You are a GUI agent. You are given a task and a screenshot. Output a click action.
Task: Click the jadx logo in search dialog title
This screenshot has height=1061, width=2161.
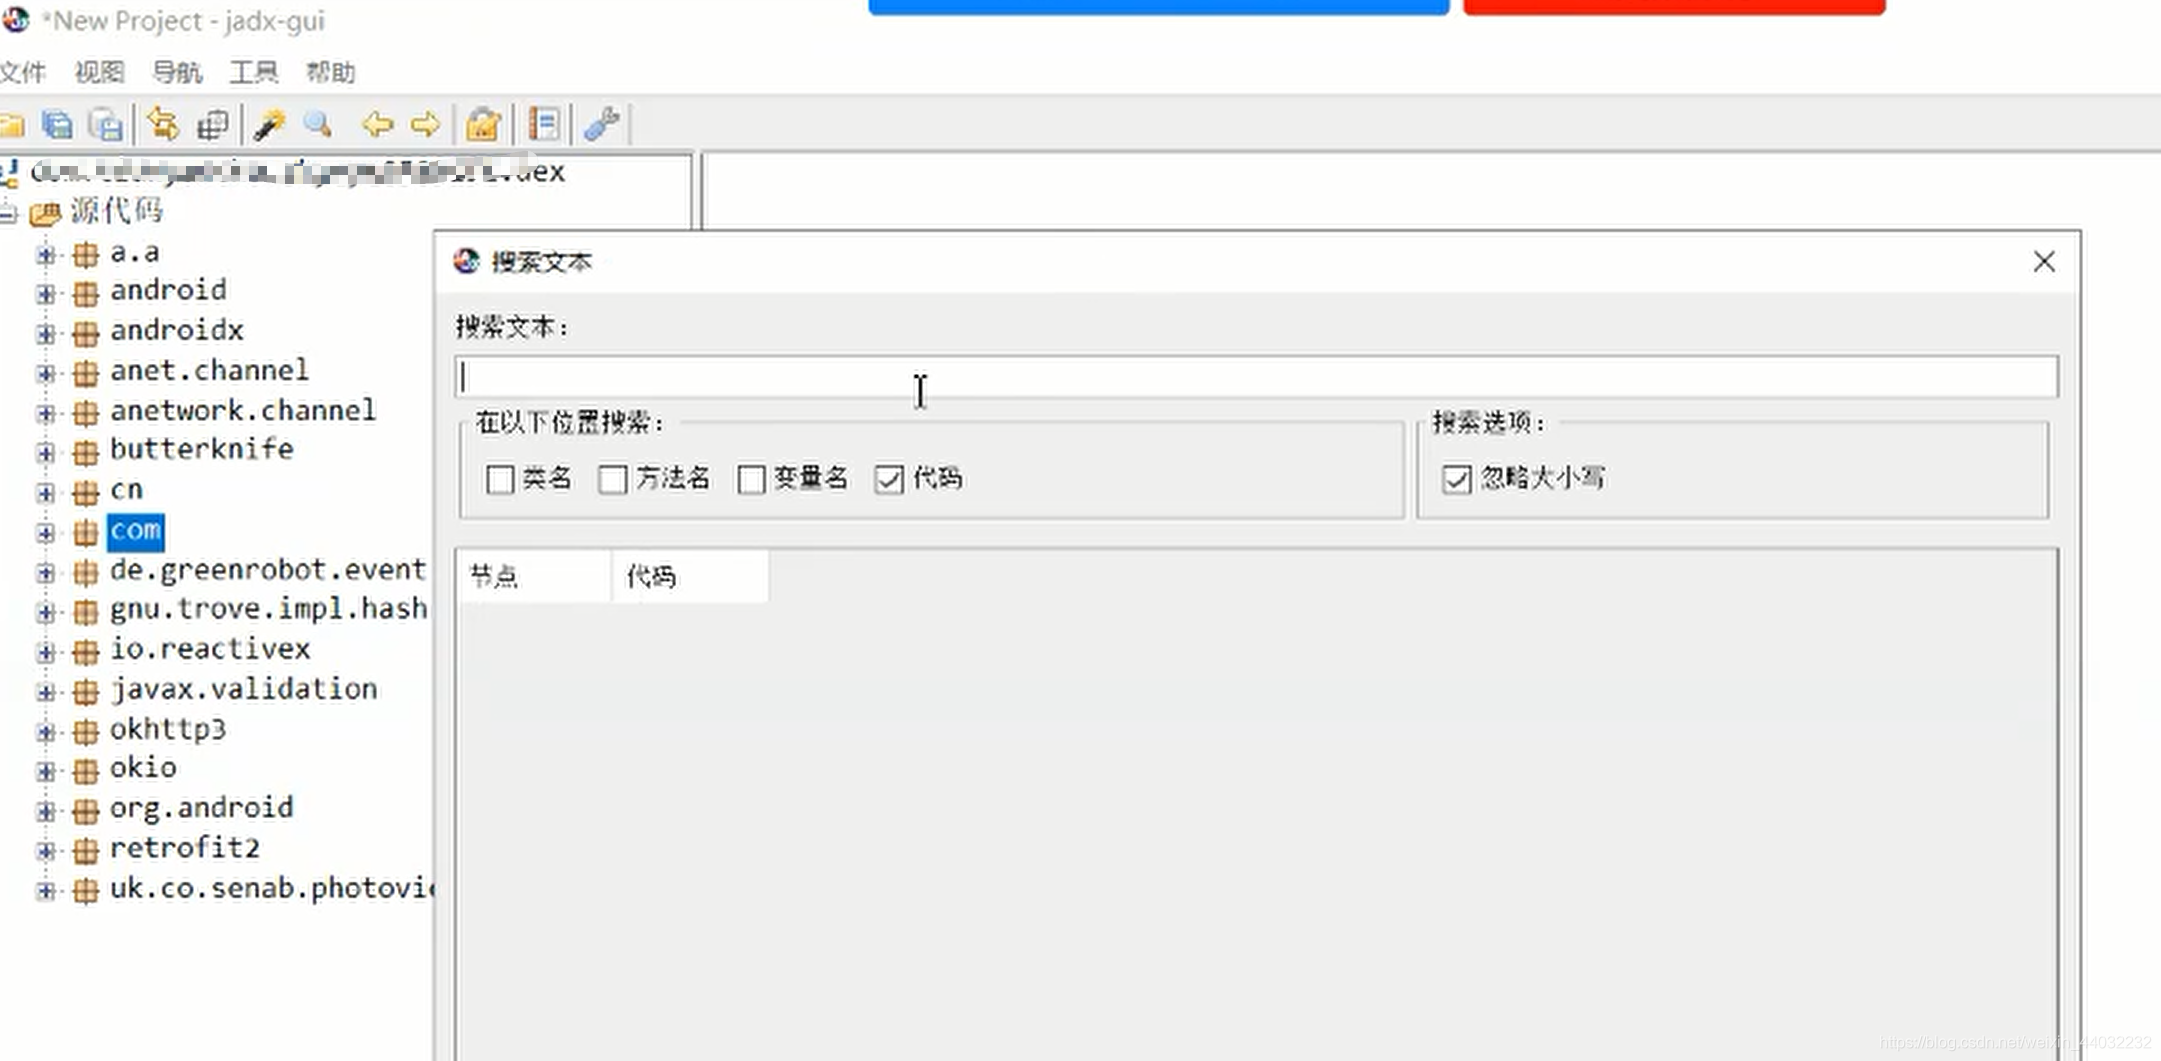(466, 261)
